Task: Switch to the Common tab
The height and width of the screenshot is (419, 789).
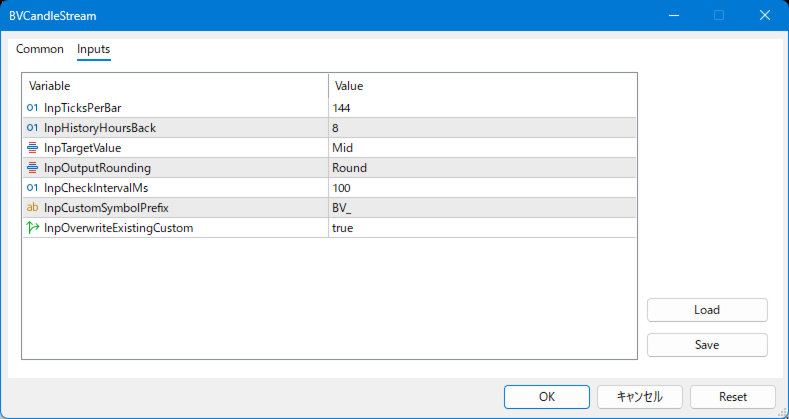Action: point(40,49)
